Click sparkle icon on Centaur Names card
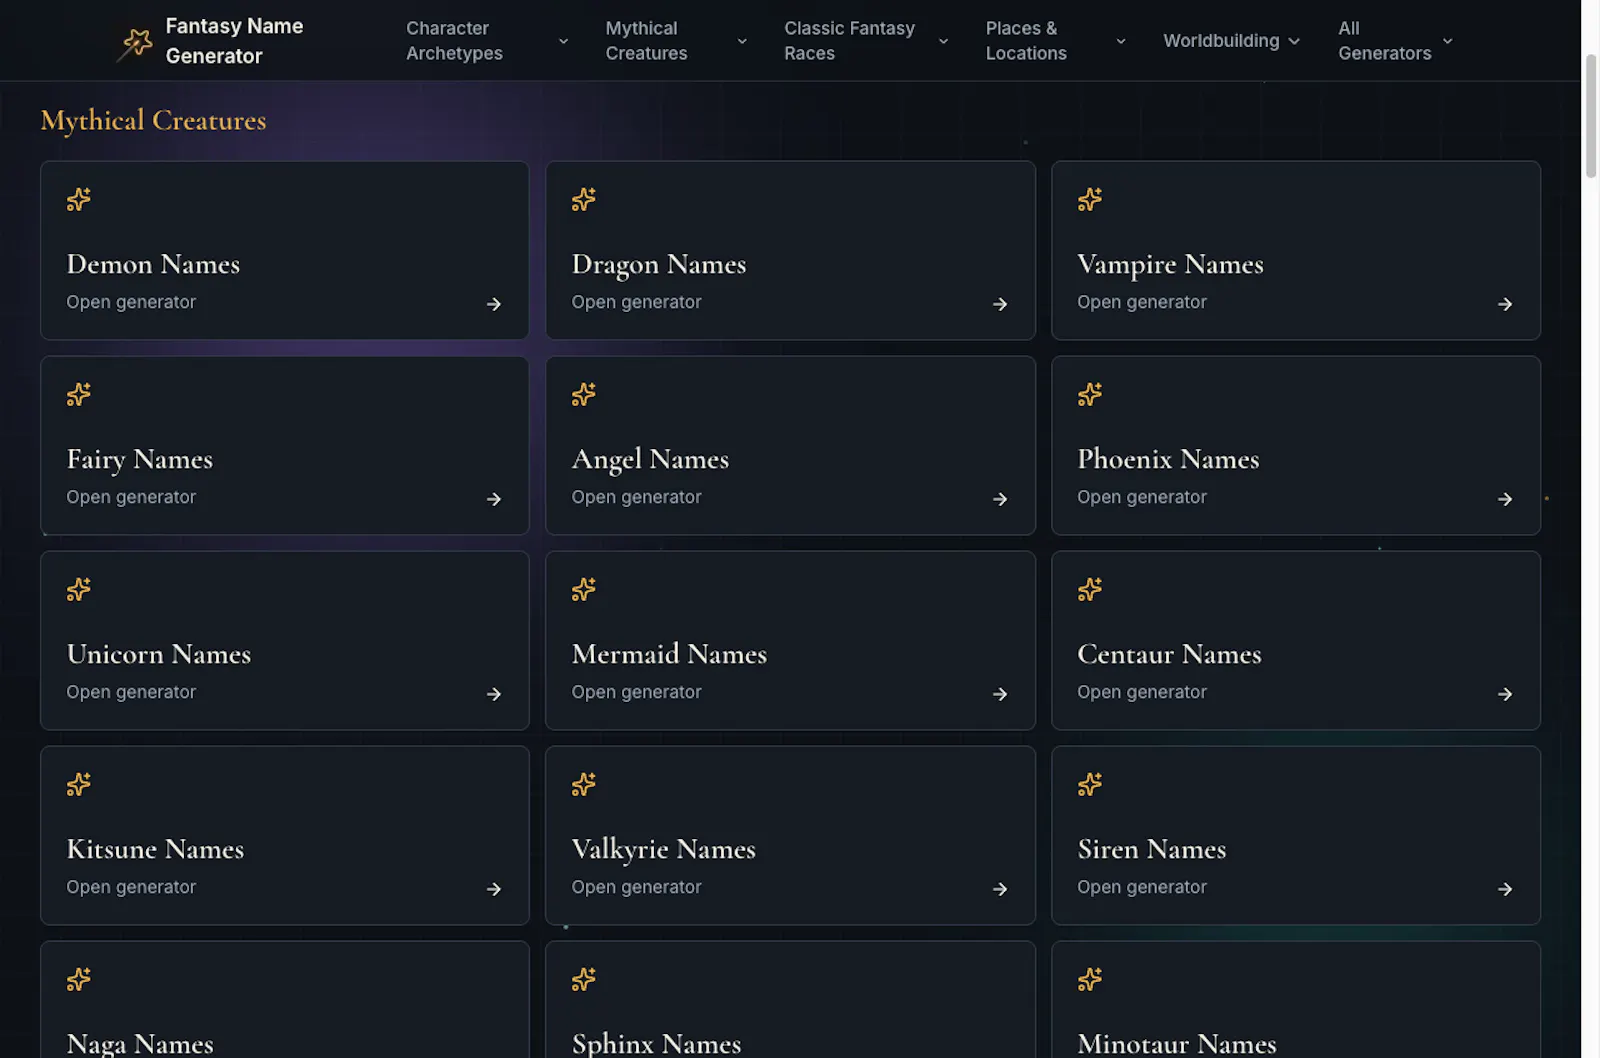The height and width of the screenshot is (1058, 1600). [1090, 589]
